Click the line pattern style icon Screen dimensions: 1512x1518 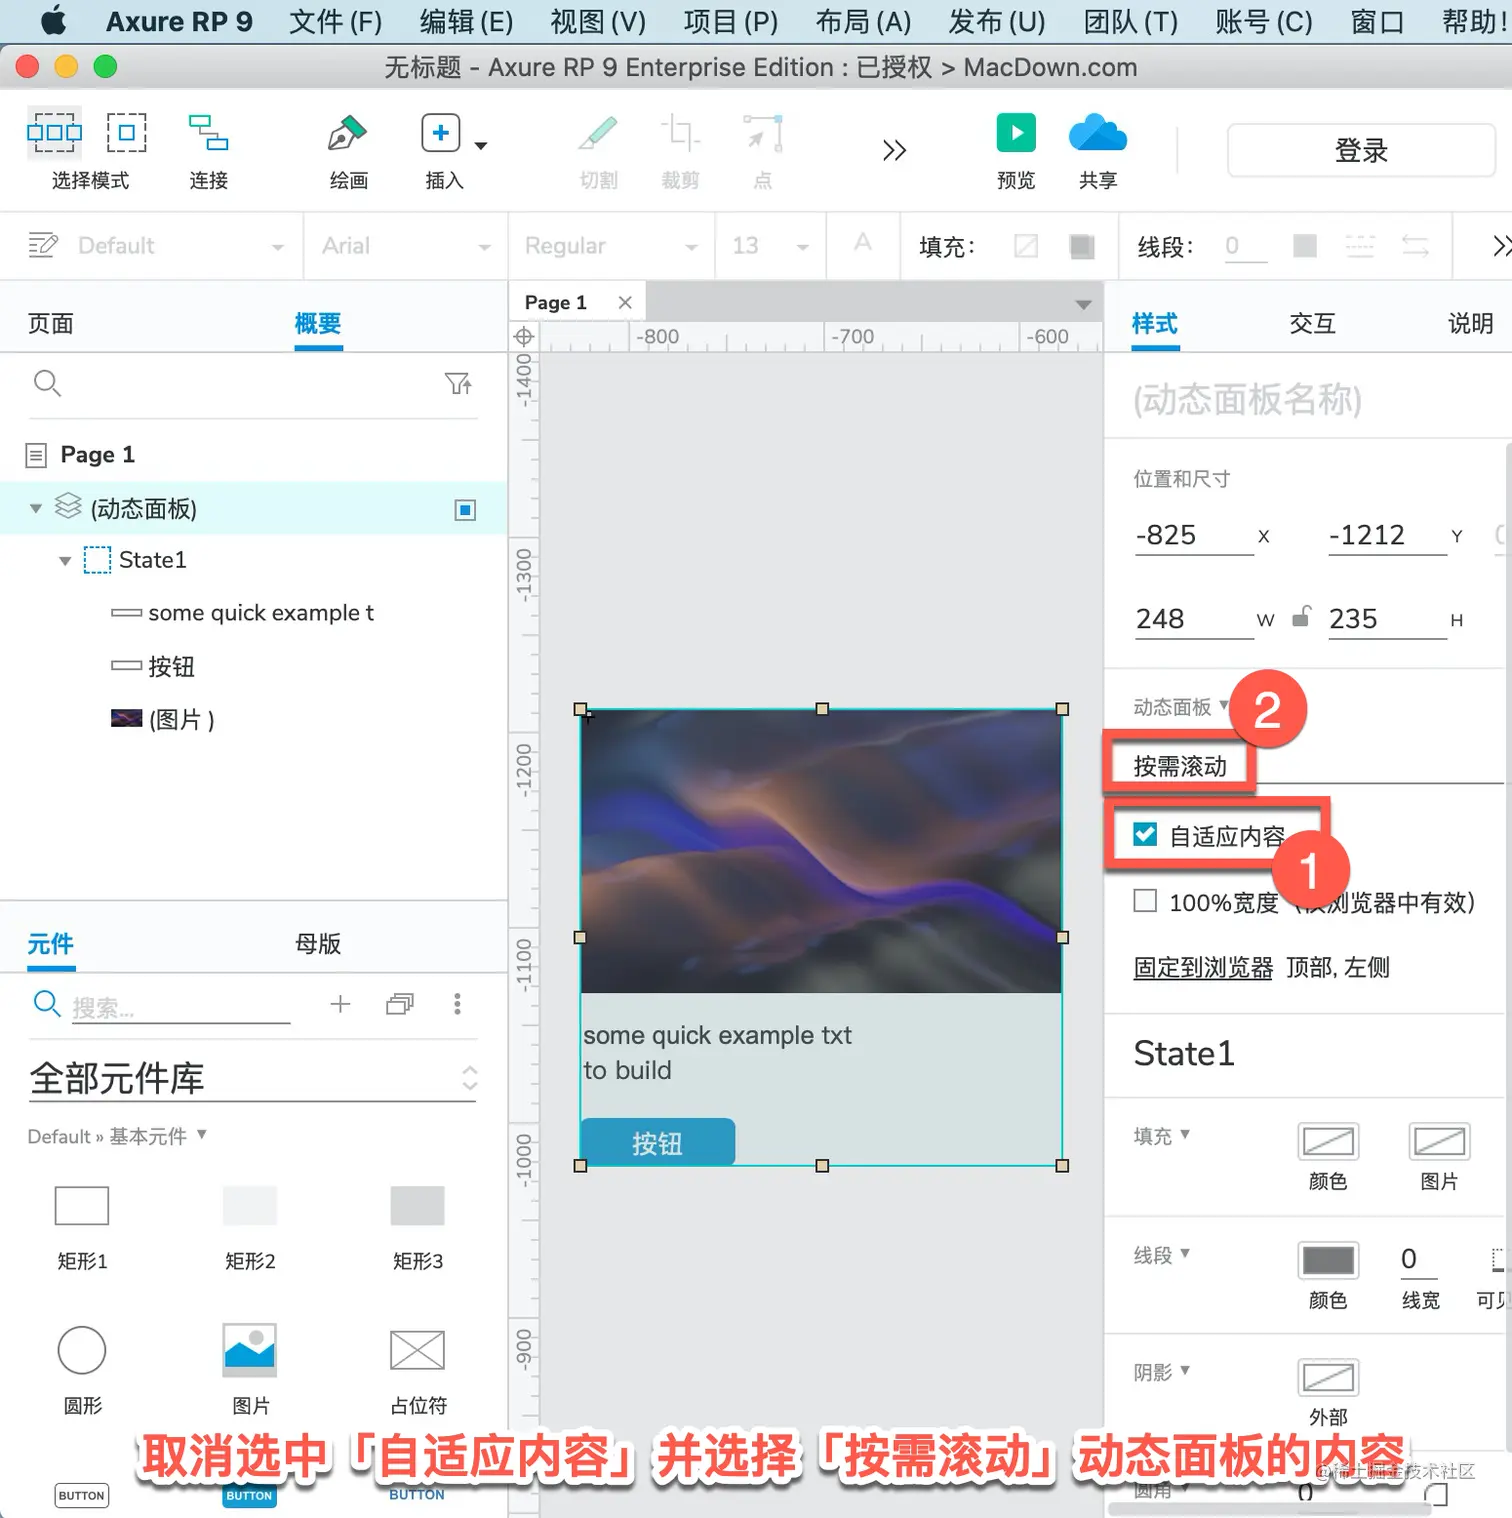point(1360,246)
